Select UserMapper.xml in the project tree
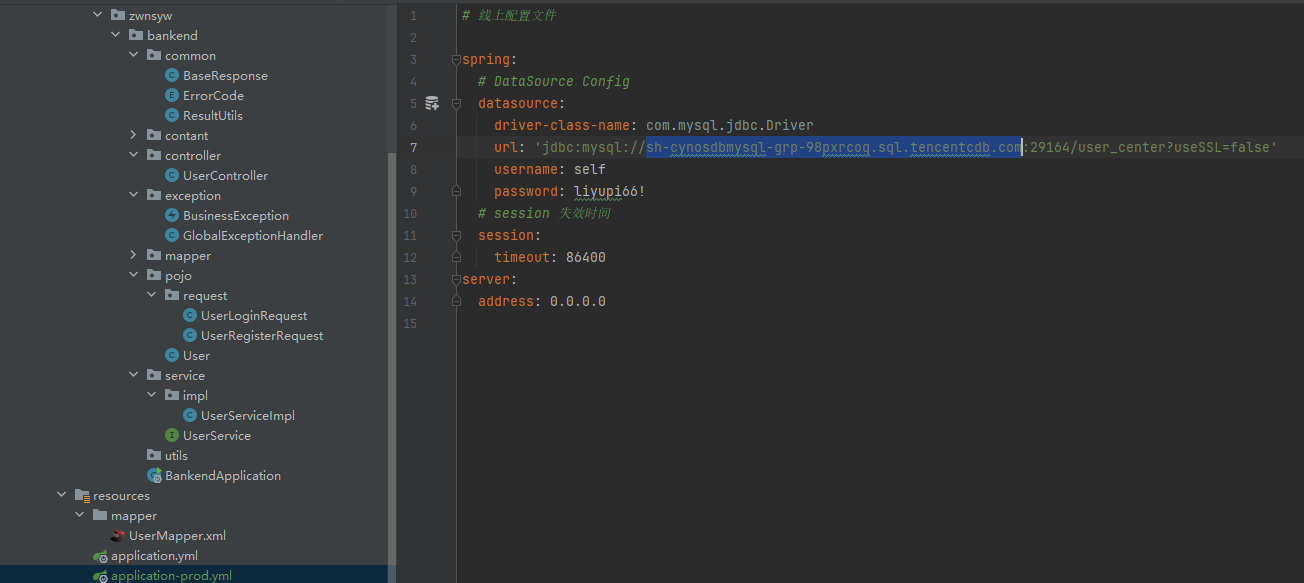The image size is (1304, 583). pyautogui.click(x=177, y=535)
